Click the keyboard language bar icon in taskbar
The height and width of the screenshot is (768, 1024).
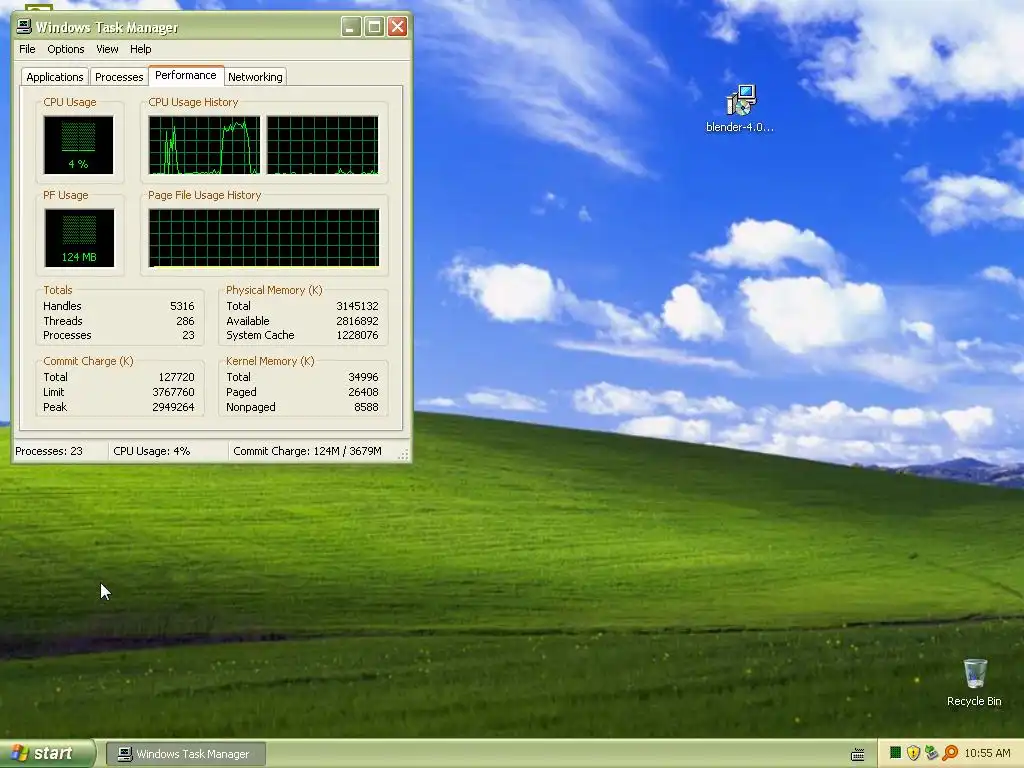[857, 754]
